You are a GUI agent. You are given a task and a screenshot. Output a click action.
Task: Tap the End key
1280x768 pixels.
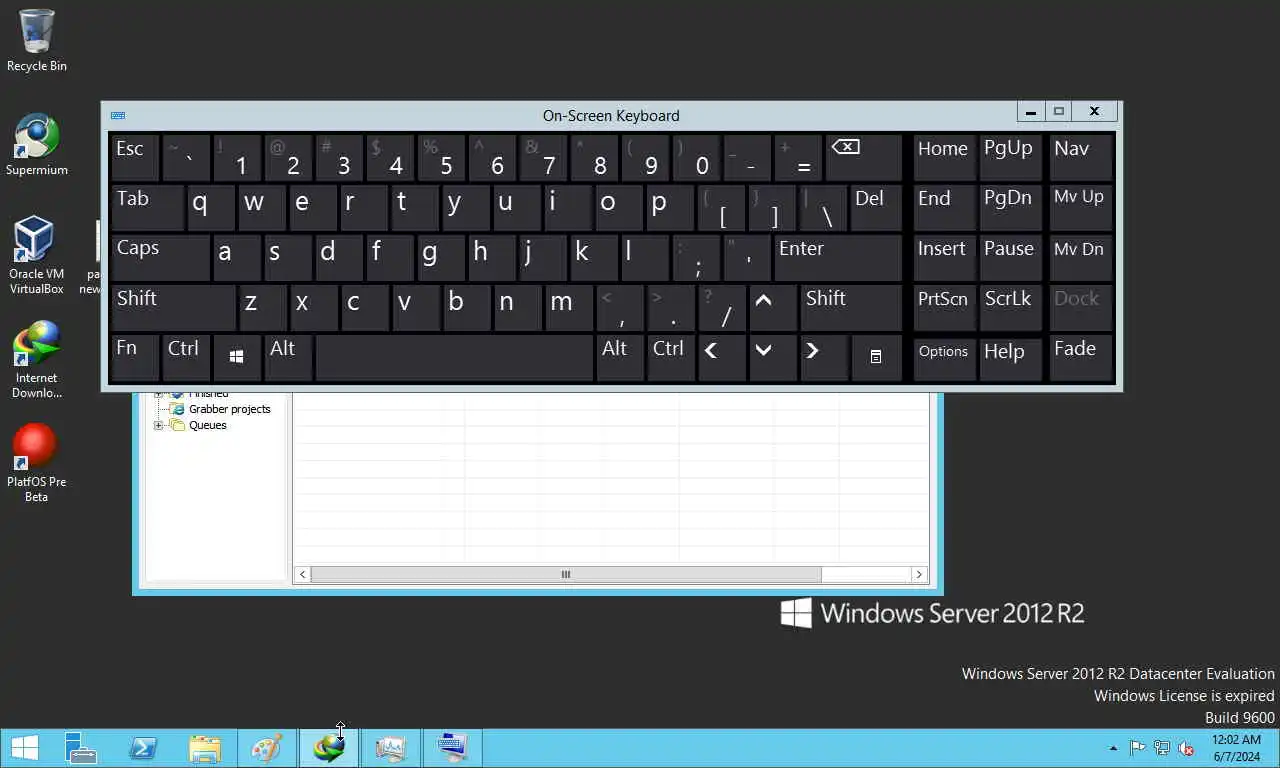pyautogui.click(x=944, y=208)
